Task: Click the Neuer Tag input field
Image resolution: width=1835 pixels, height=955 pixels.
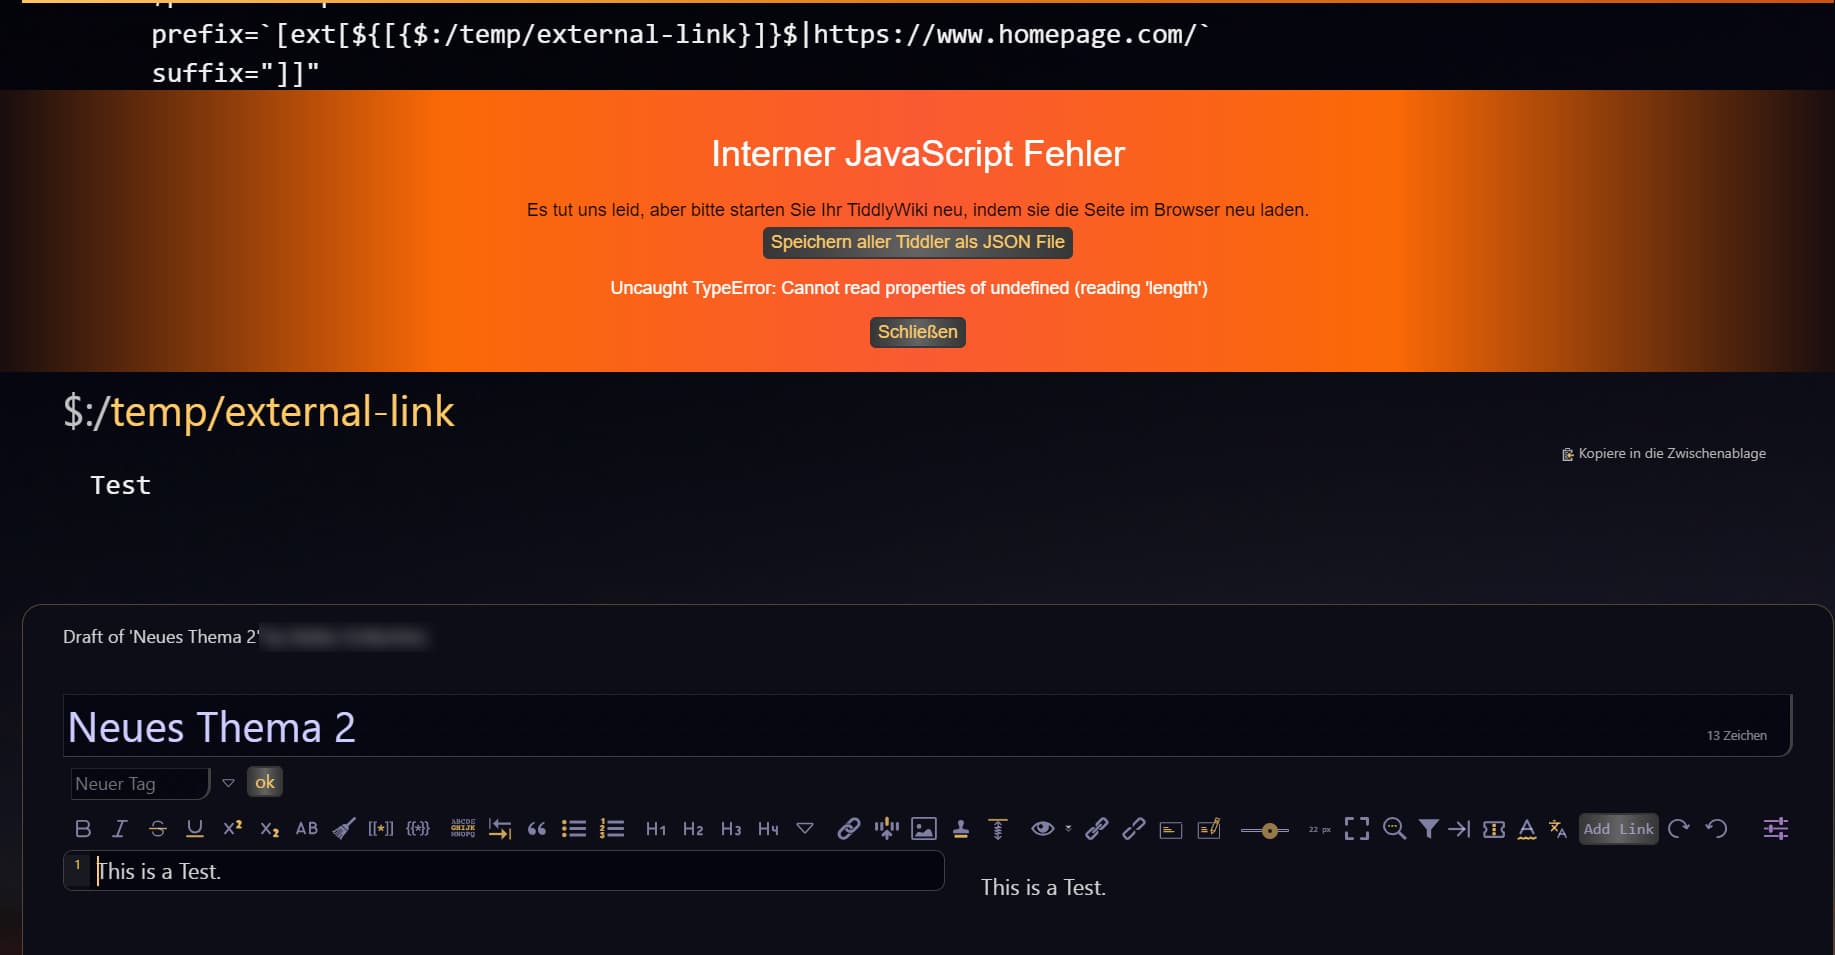Action: pyautogui.click(x=139, y=784)
